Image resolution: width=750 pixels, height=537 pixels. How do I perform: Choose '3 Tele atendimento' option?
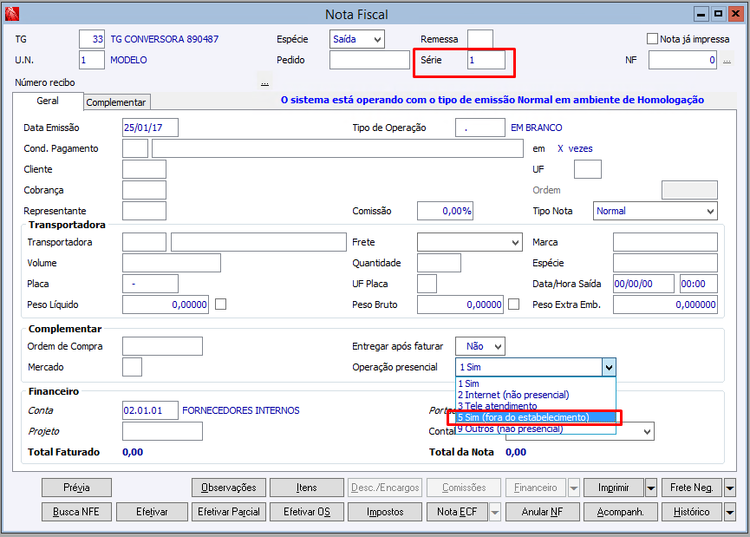(x=536, y=406)
